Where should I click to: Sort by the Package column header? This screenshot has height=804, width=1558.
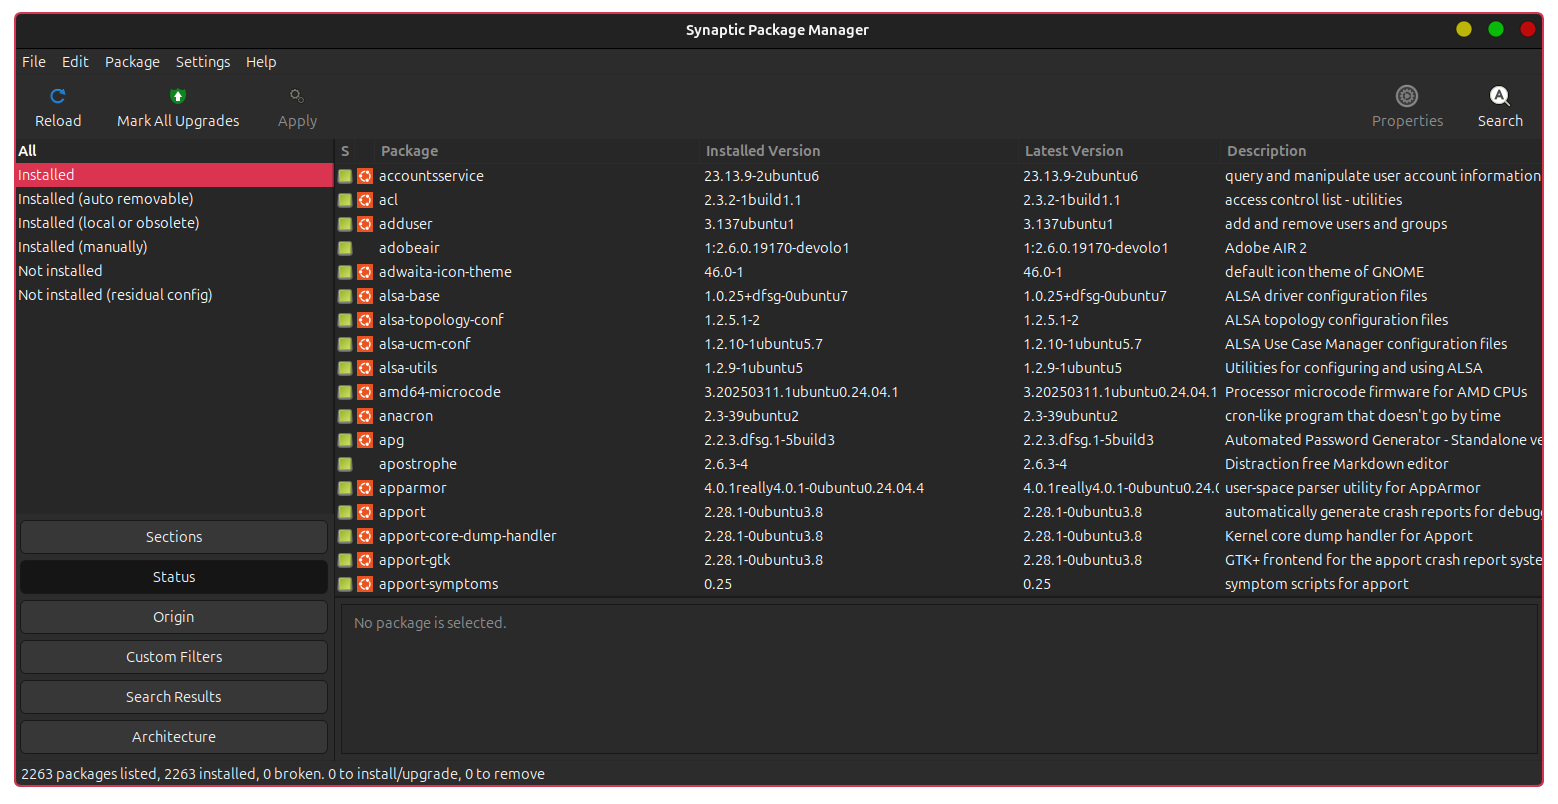(x=409, y=151)
